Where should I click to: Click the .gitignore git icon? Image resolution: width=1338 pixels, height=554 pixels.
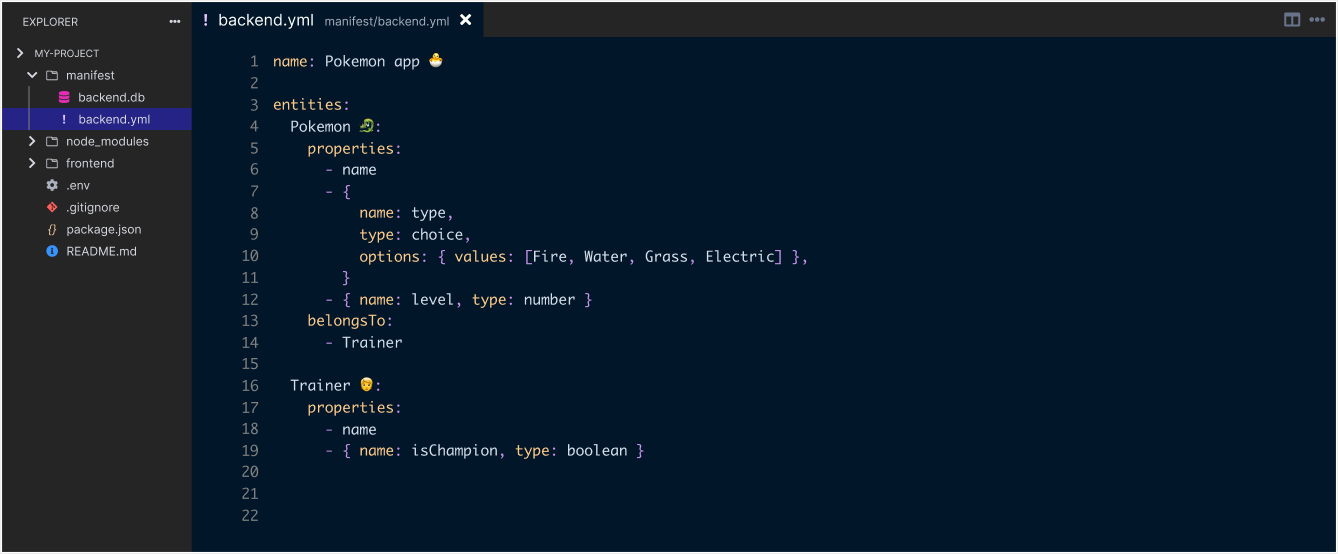(52, 207)
